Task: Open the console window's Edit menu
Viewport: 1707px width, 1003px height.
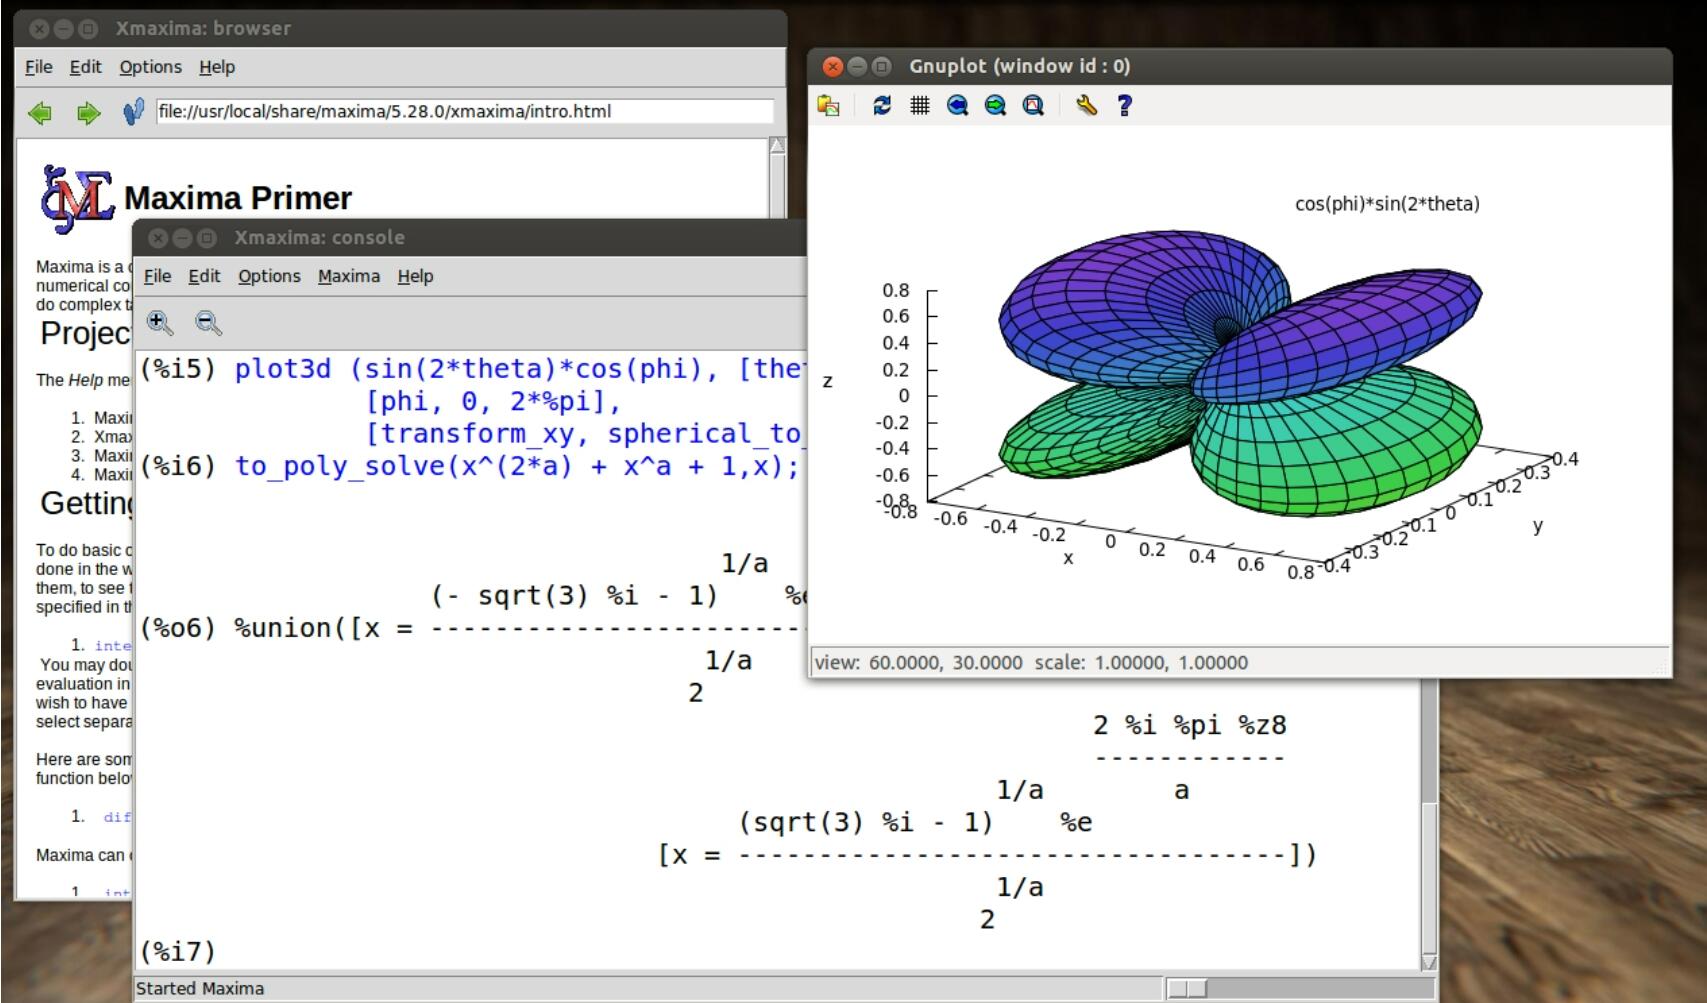Action: (204, 276)
